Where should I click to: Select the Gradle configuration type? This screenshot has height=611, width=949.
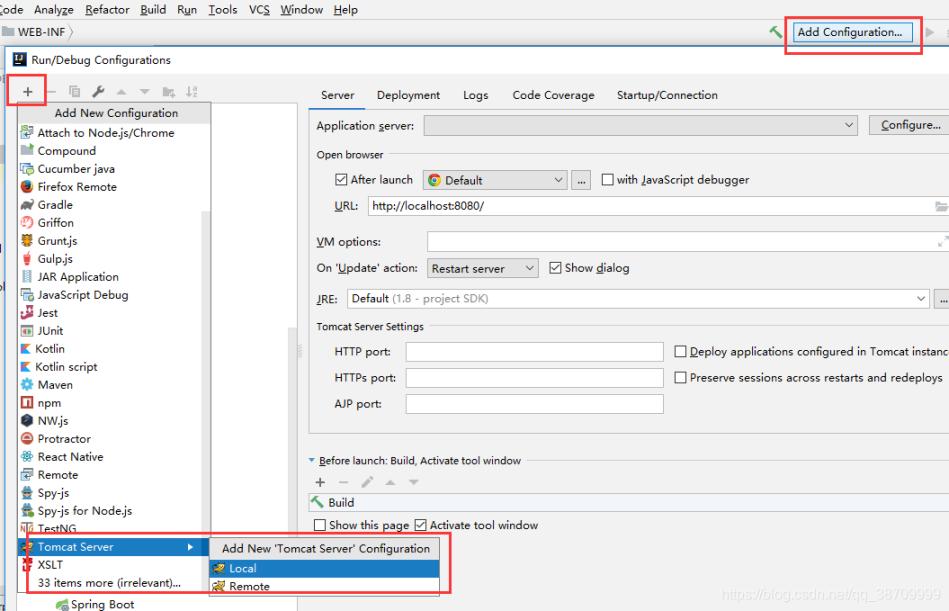pyautogui.click(x=55, y=205)
